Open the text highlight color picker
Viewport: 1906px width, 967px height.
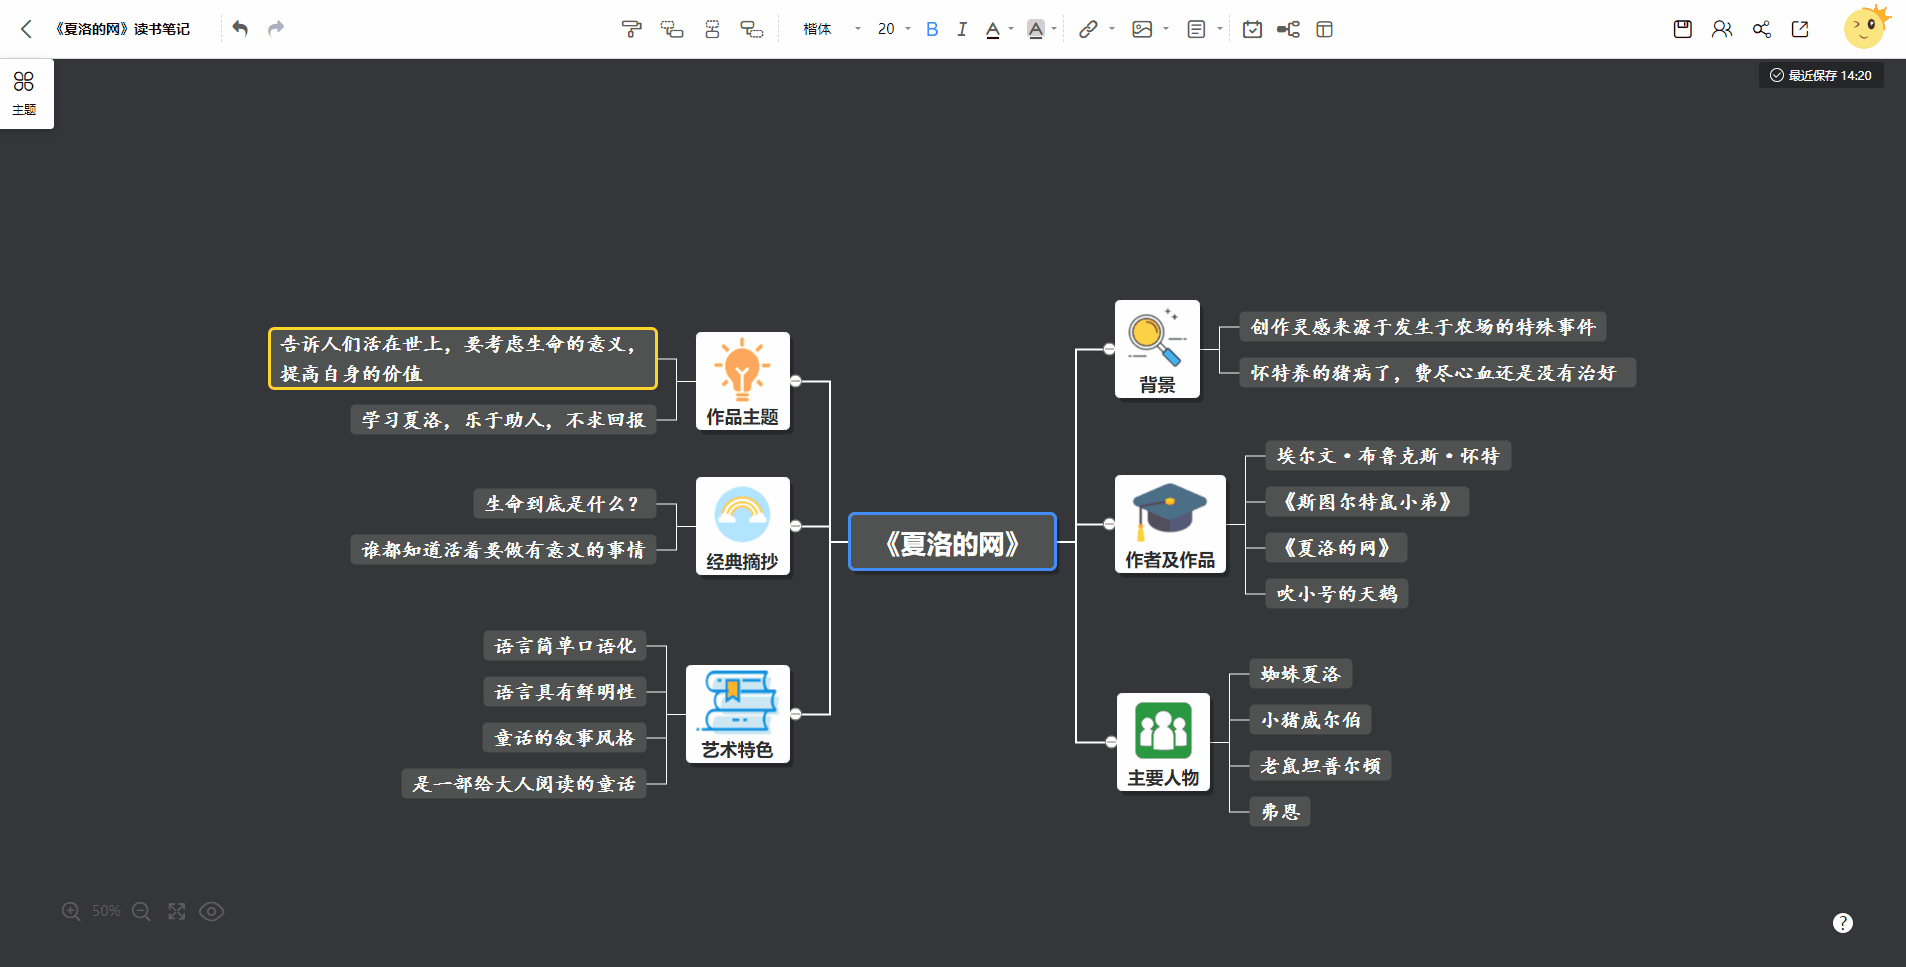coord(1036,29)
